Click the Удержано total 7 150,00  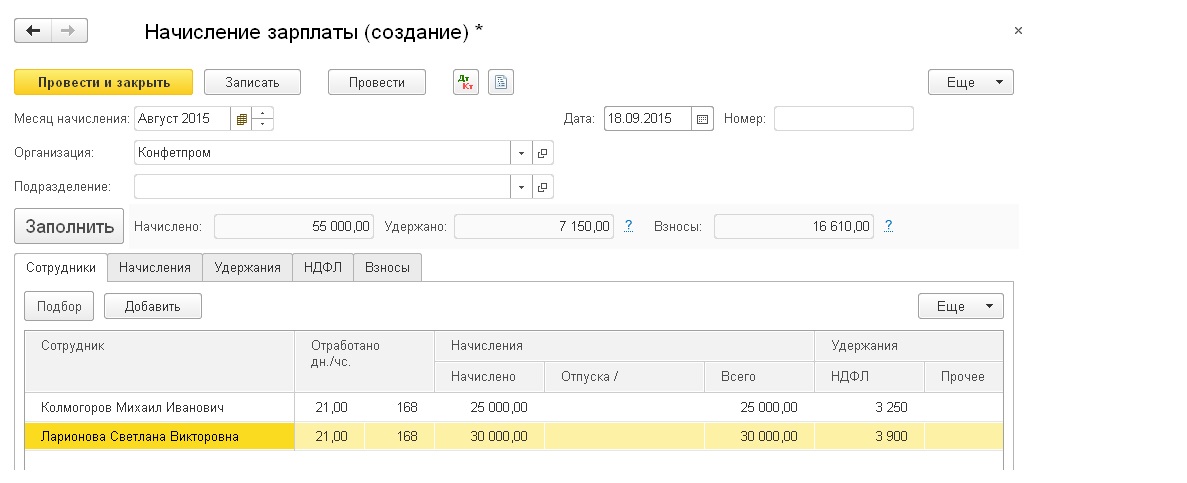click(x=533, y=226)
